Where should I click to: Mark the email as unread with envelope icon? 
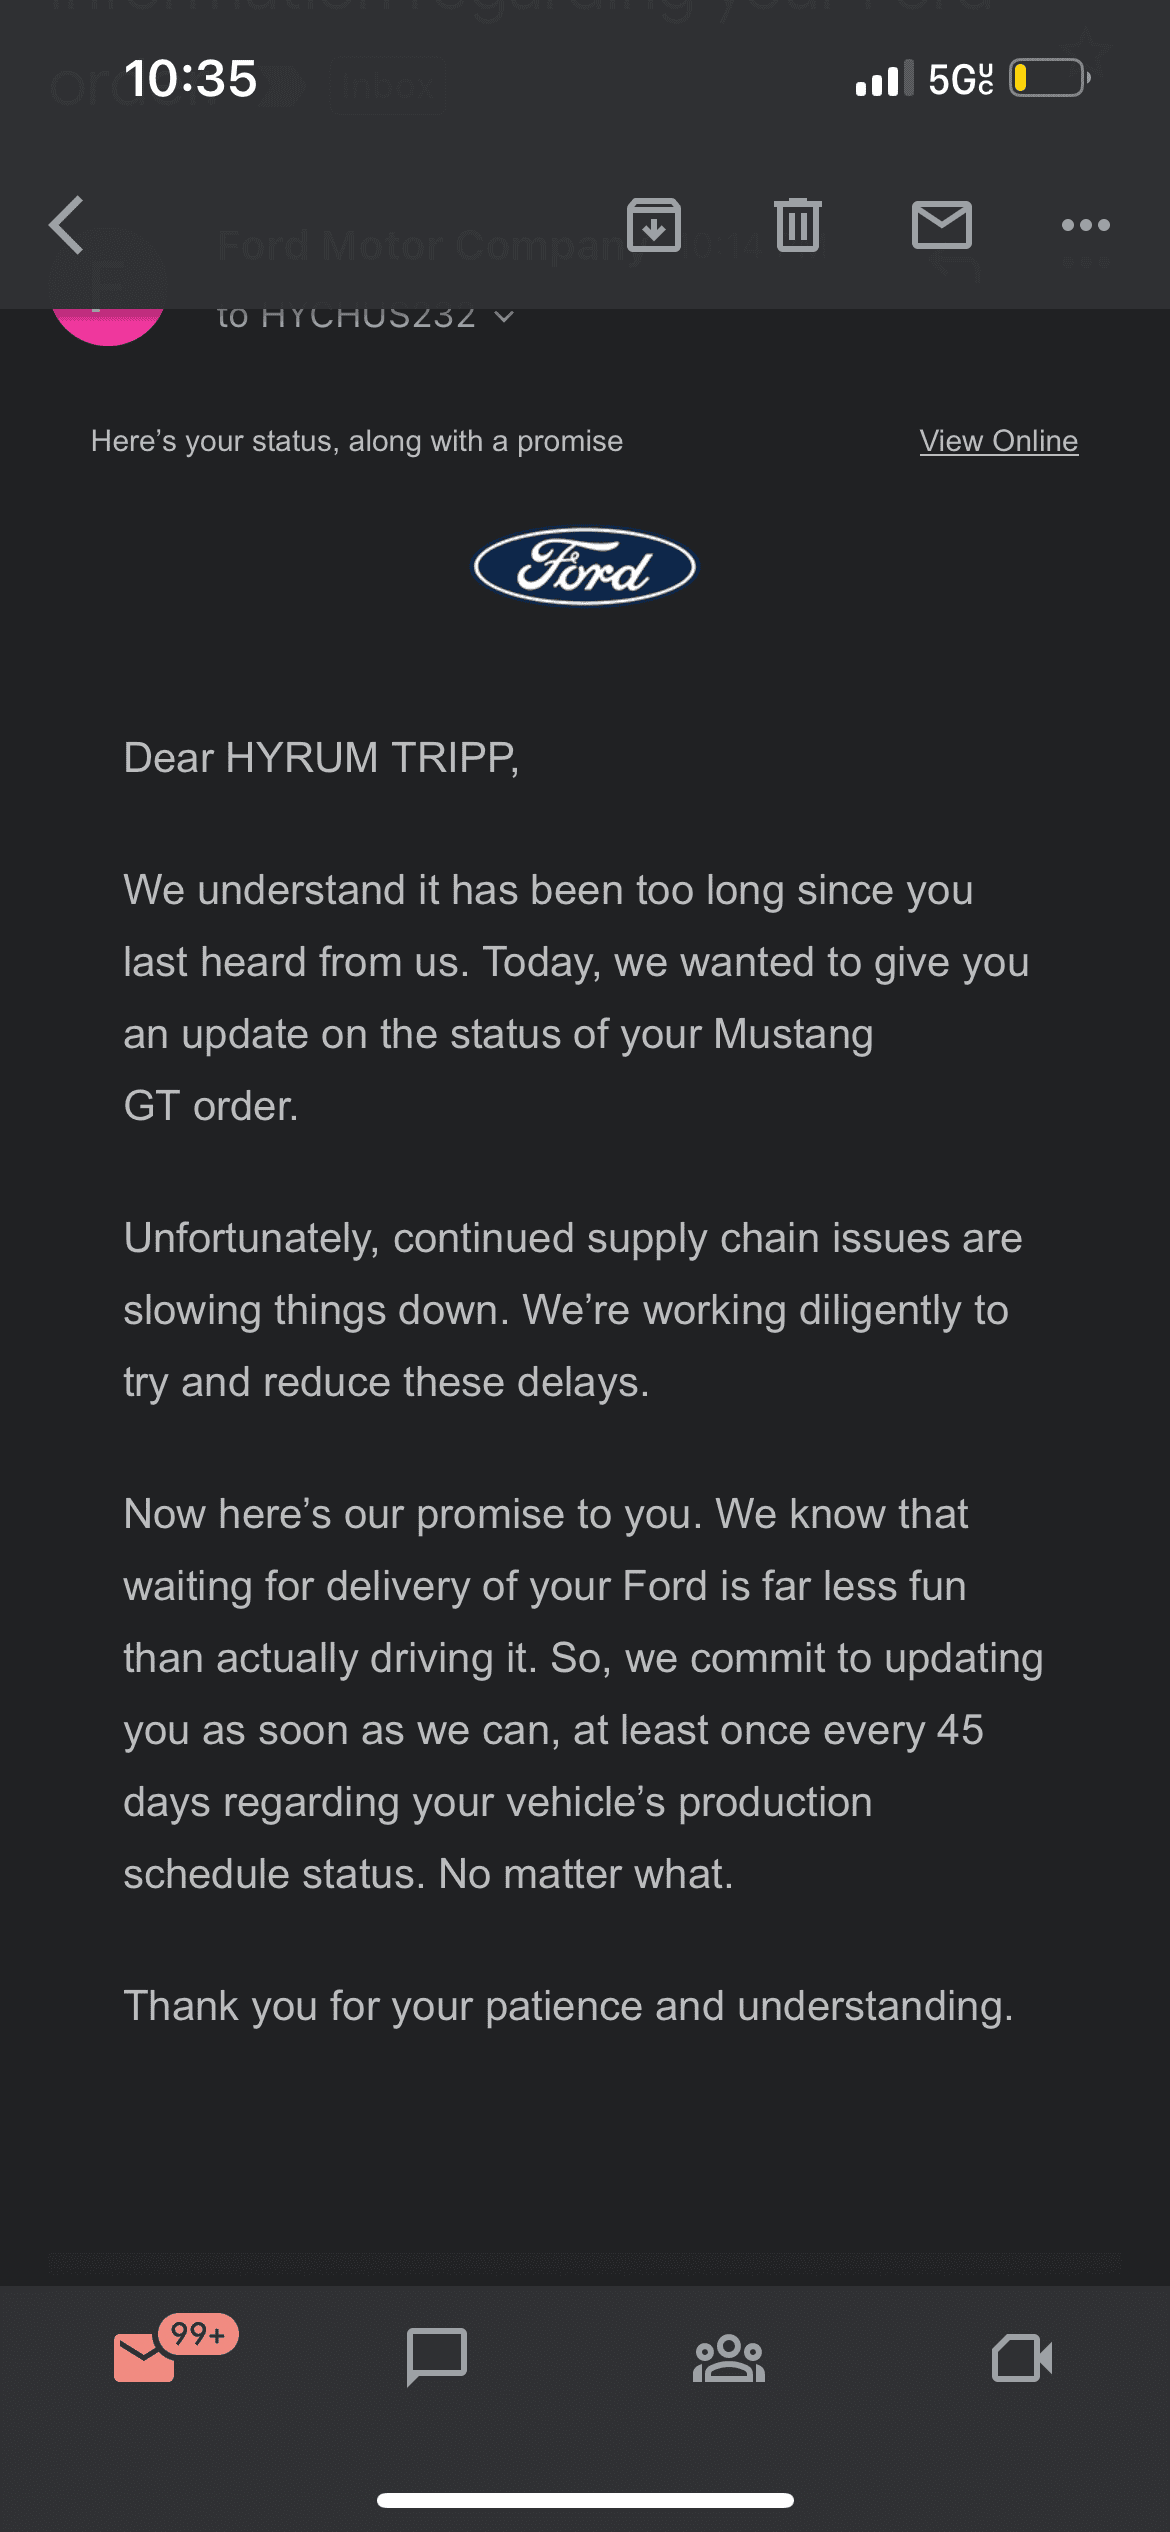[x=942, y=225]
